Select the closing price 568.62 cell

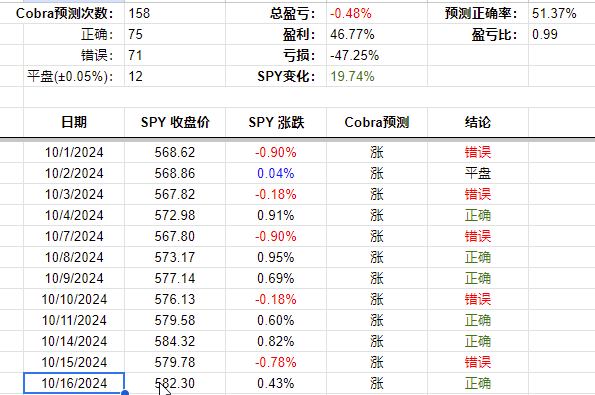pyautogui.click(x=175, y=152)
